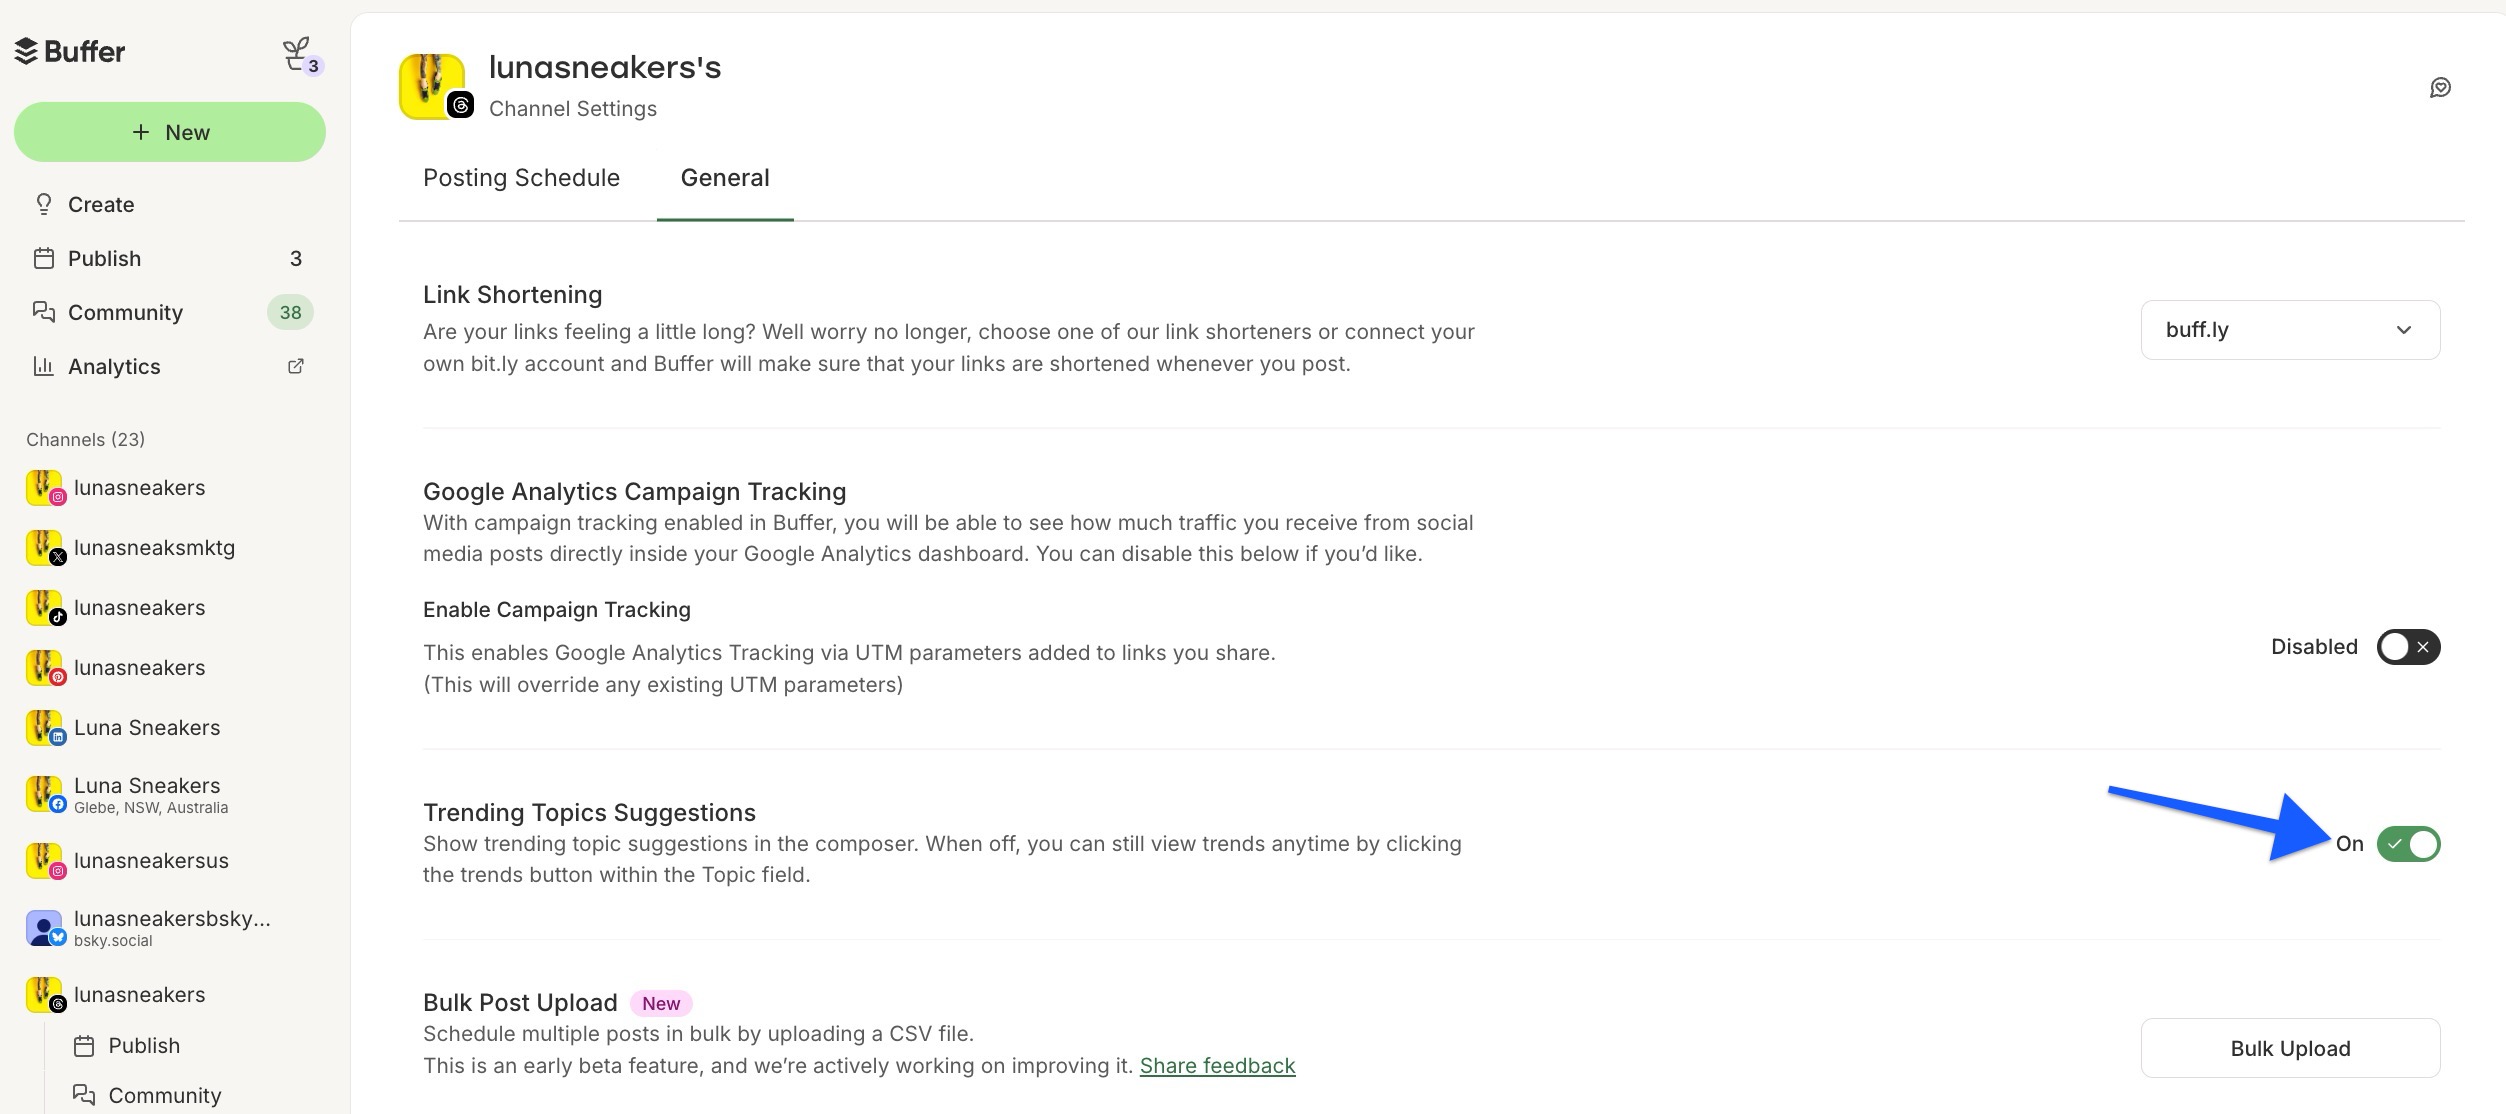
Task: Click the Bulk Post Upload heading
Action: (520, 1003)
